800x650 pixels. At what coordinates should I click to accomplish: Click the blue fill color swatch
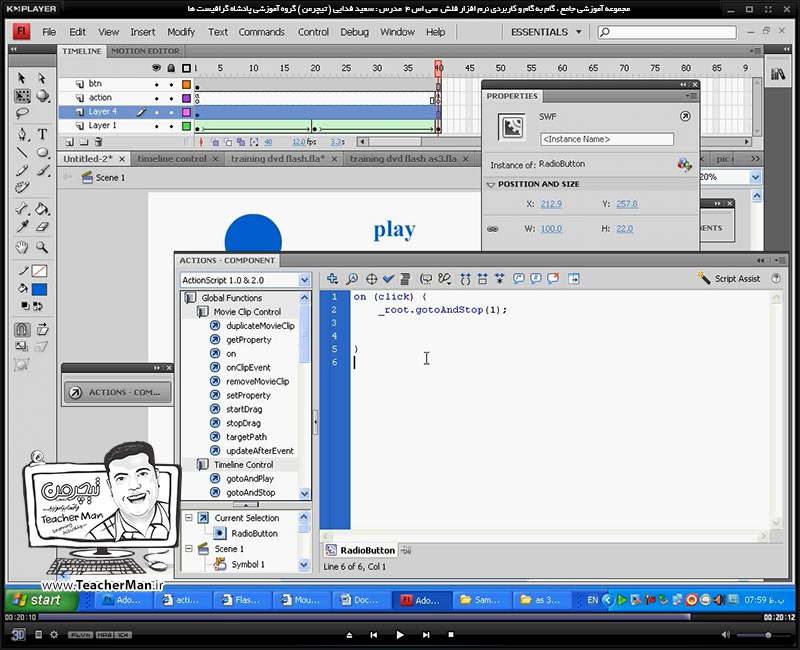tap(39, 289)
